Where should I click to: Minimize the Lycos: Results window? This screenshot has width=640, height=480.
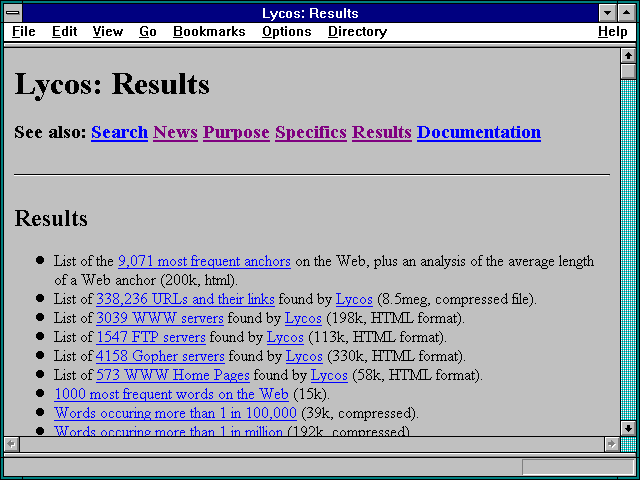click(x=607, y=13)
